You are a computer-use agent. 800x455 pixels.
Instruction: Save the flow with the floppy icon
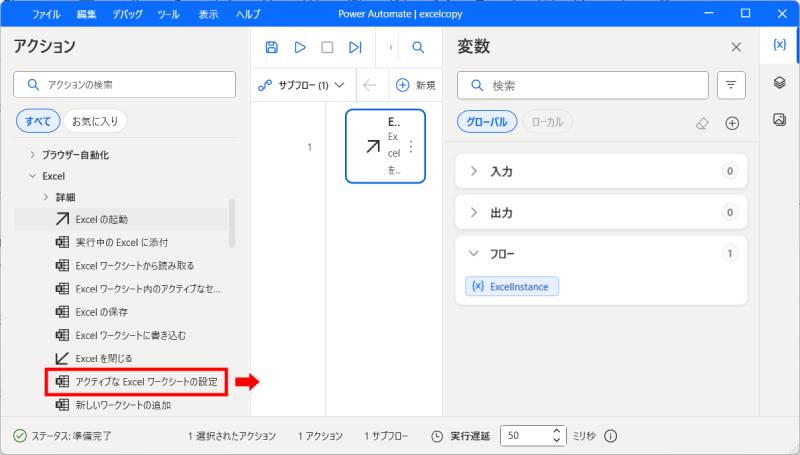click(271, 47)
